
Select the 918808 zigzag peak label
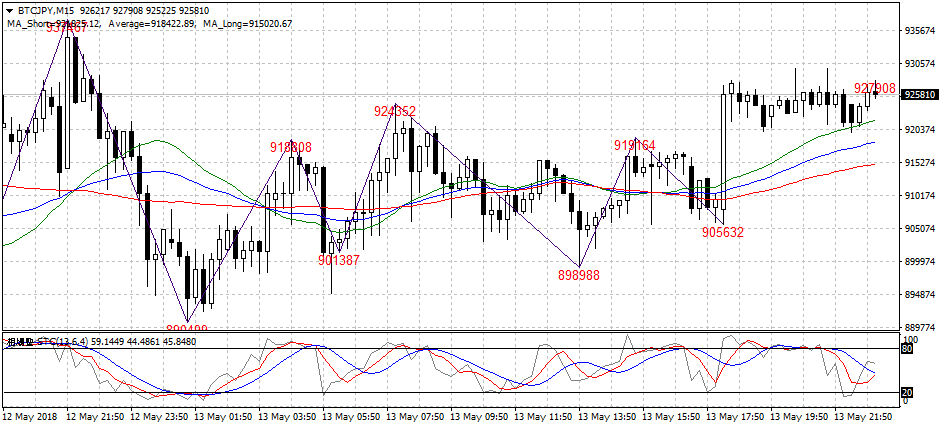(291, 147)
